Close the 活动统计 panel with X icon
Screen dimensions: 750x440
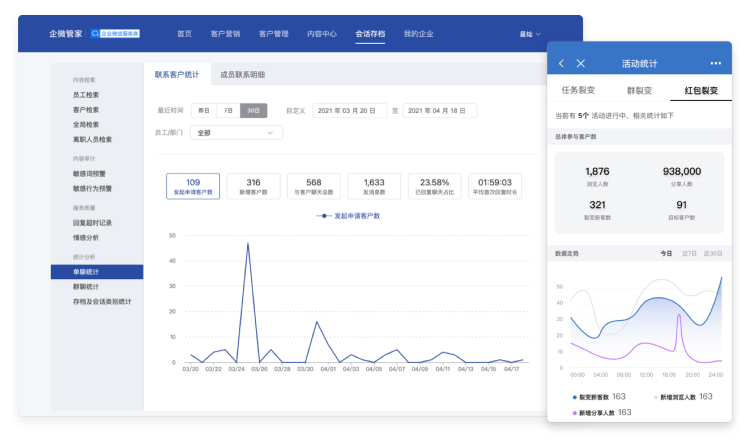[x=581, y=63]
